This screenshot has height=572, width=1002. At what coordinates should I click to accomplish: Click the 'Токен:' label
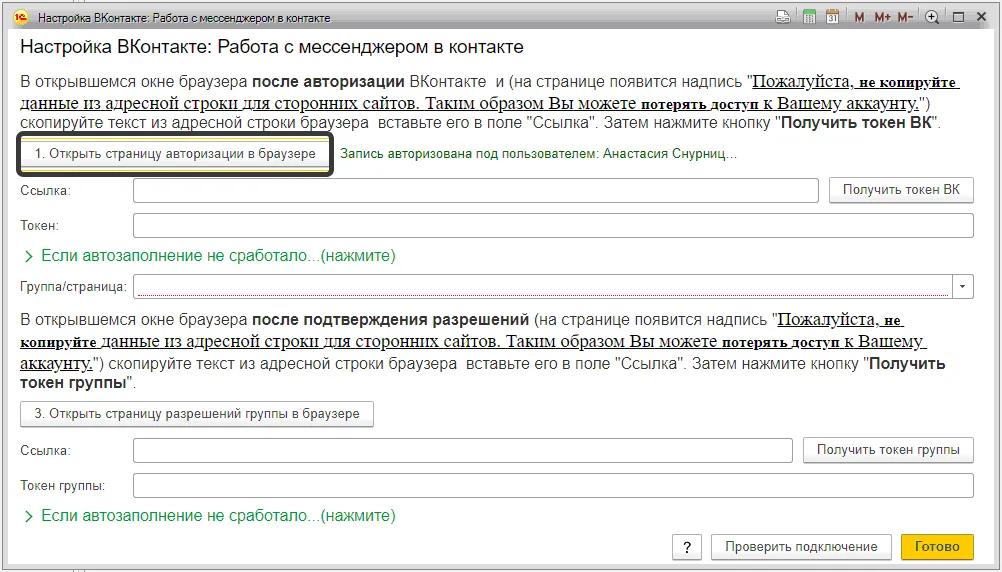point(40,226)
